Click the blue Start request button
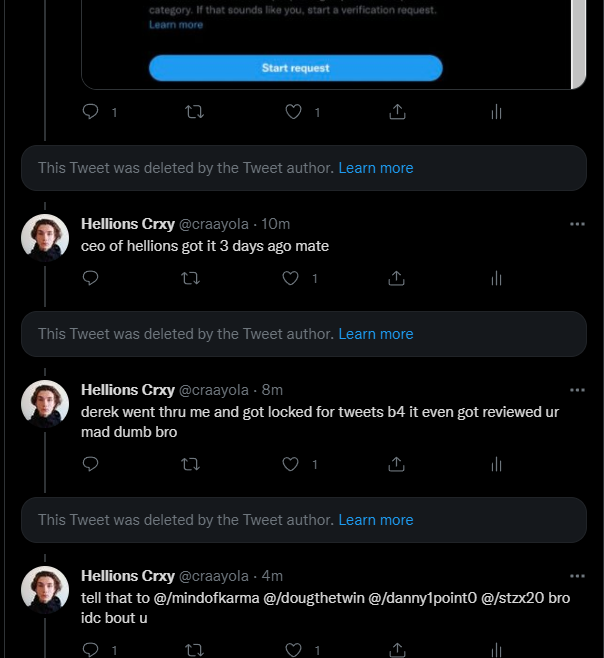Image resolution: width=604 pixels, height=658 pixels. coord(295,68)
